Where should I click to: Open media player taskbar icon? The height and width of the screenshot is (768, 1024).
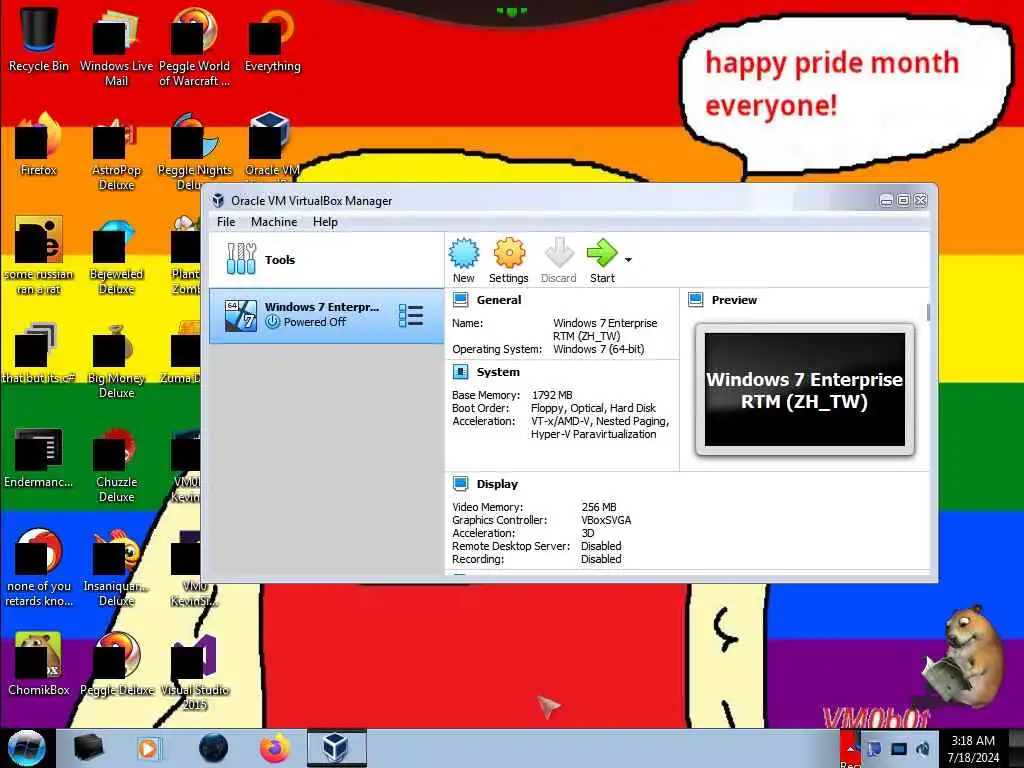(x=150, y=748)
